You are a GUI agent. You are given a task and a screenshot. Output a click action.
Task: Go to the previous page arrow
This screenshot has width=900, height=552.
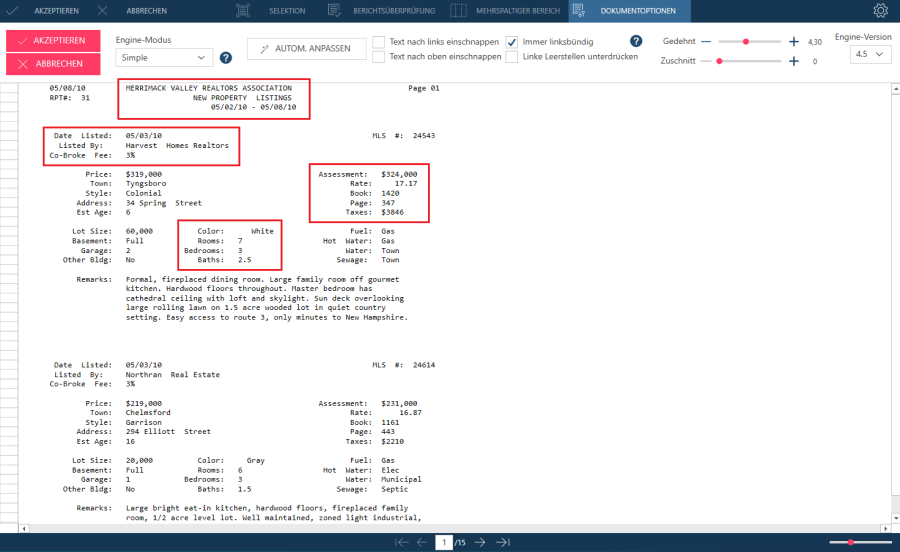pyautogui.click(x=422, y=542)
